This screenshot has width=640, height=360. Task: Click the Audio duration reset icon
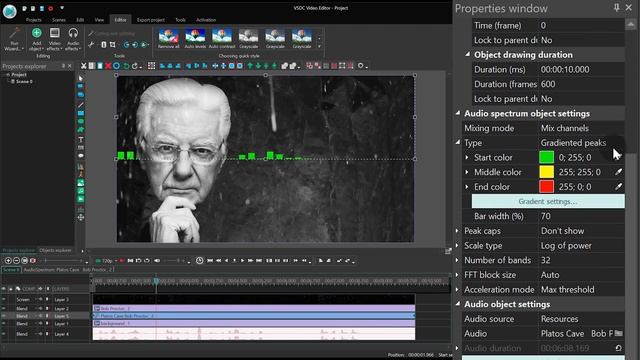[x=618, y=348]
